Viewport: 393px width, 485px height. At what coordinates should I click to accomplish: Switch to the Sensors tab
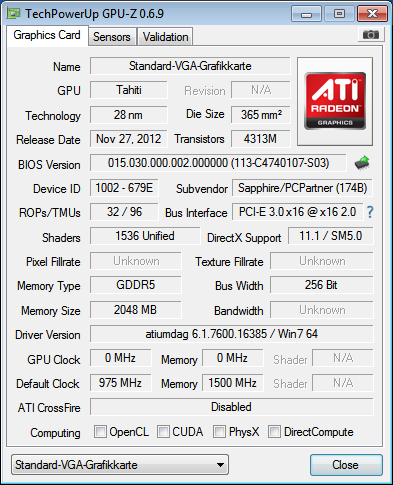[x=112, y=37]
